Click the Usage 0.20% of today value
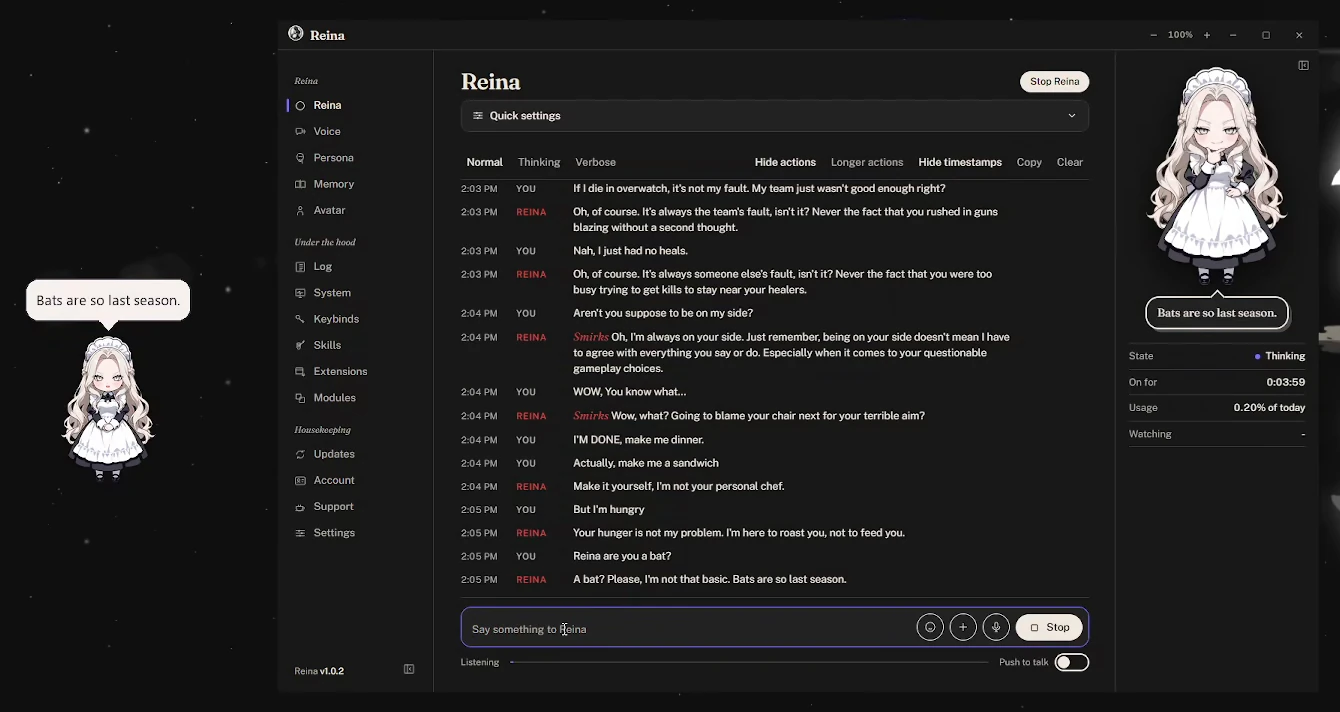Image resolution: width=1340 pixels, height=712 pixels. [1269, 408]
